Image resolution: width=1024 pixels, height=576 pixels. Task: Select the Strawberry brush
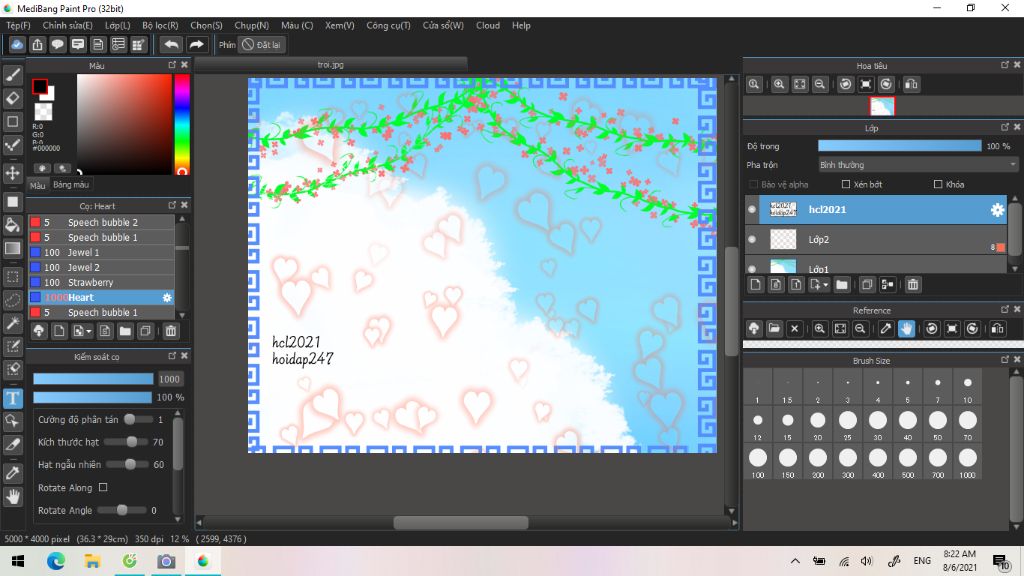coord(101,282)
